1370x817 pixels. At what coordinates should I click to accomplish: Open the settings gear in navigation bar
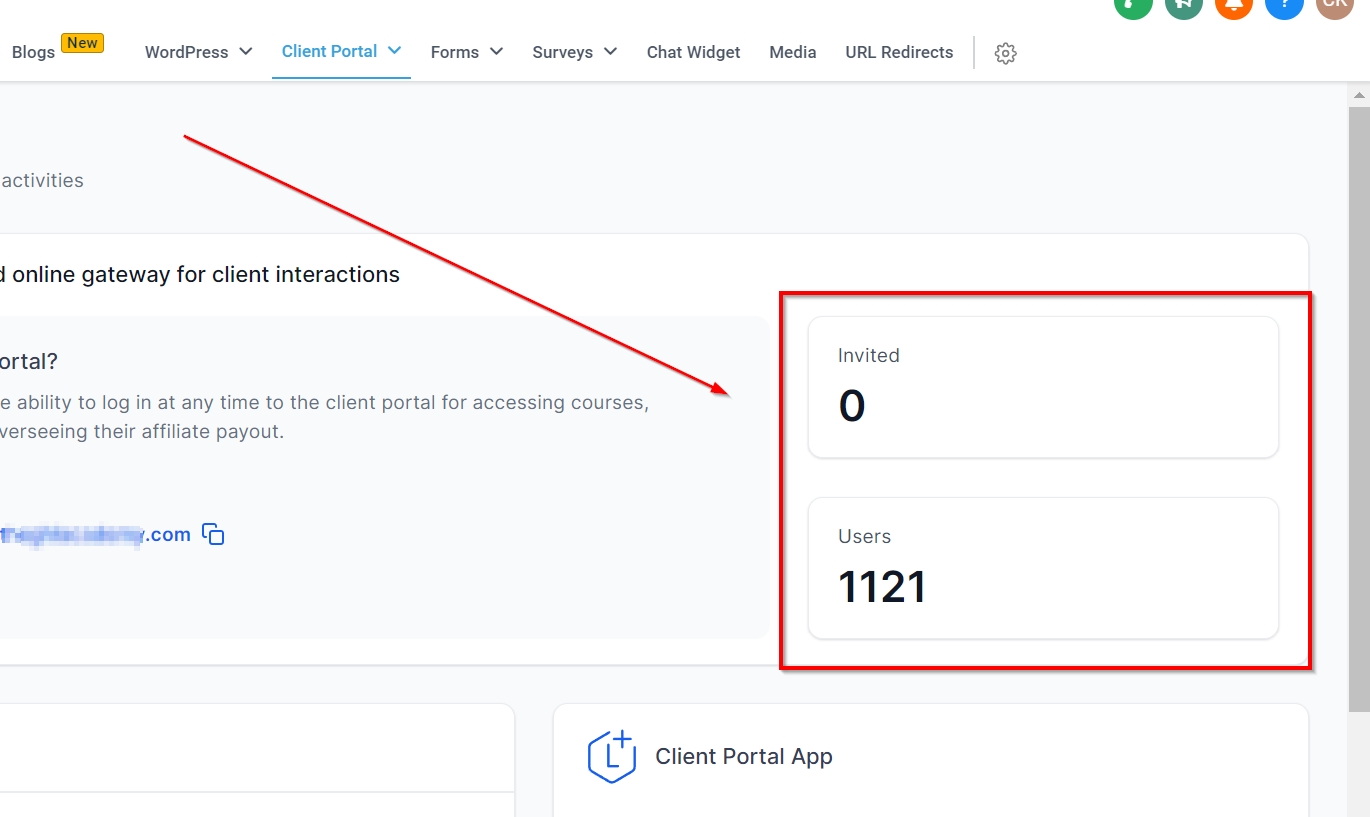[x=1005, y=53]
